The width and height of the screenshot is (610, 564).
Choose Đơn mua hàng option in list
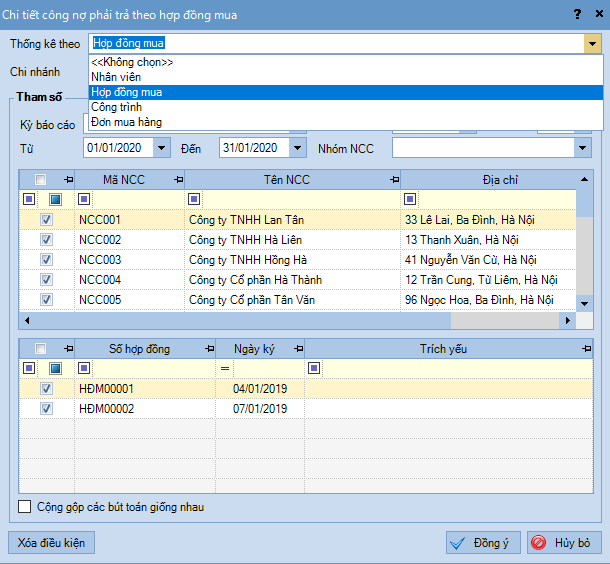126,122
